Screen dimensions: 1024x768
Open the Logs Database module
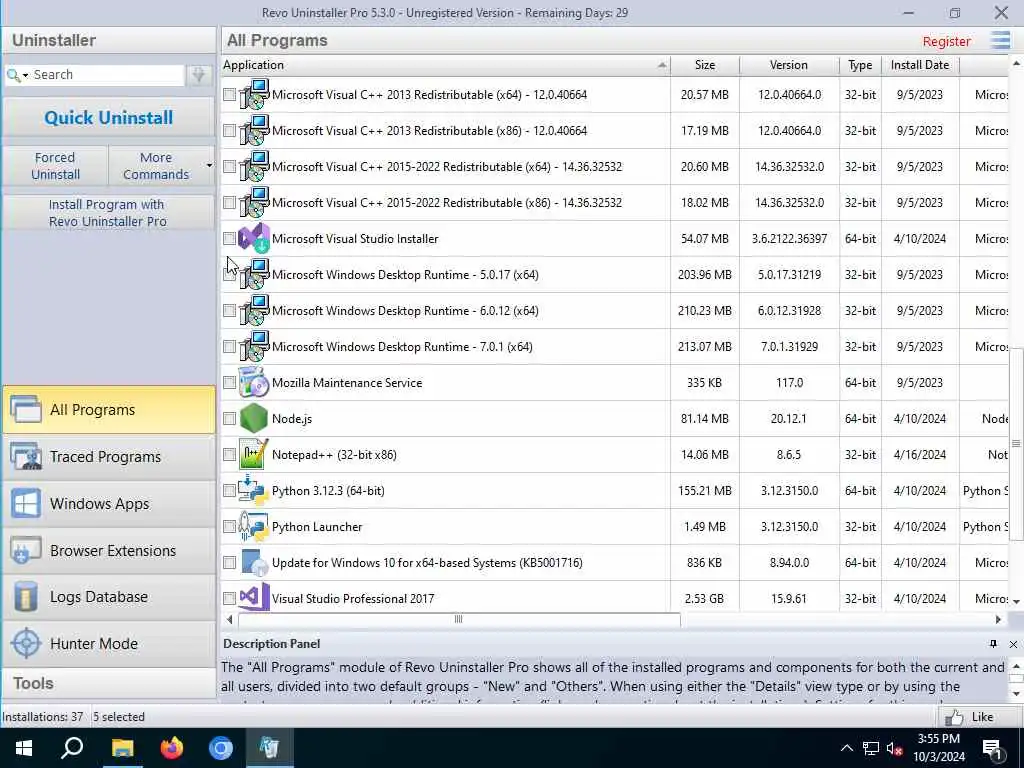[109, 597]
